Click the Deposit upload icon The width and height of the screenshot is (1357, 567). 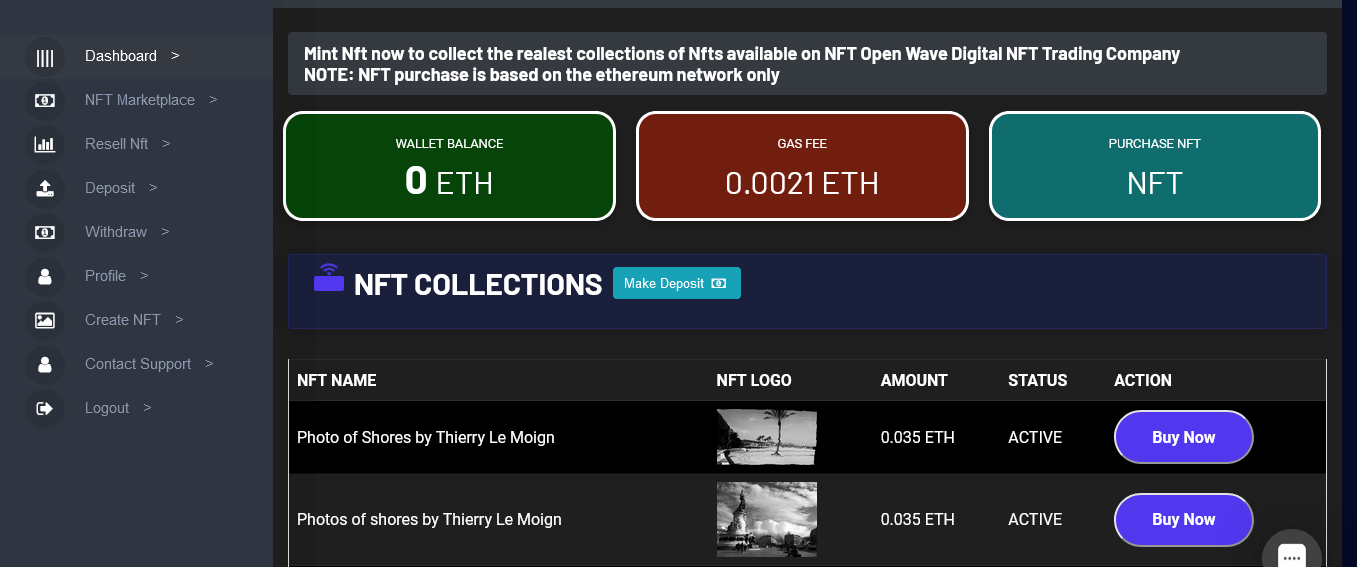tap(45, 189)
